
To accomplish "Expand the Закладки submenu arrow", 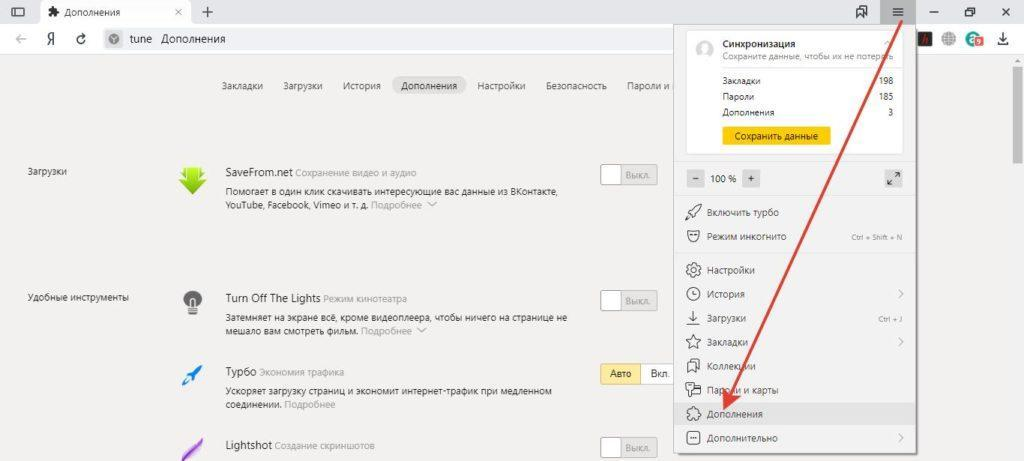I will click(x=901, y=342).
